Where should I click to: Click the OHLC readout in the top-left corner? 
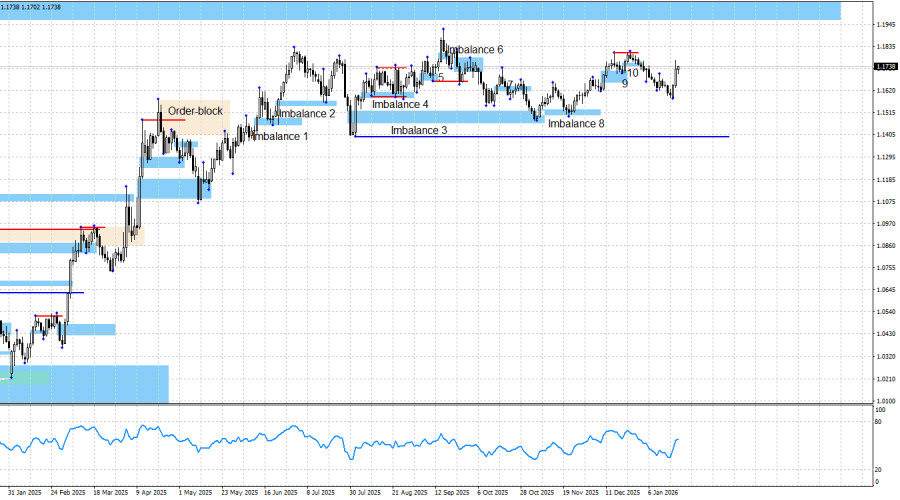point(32,7)
